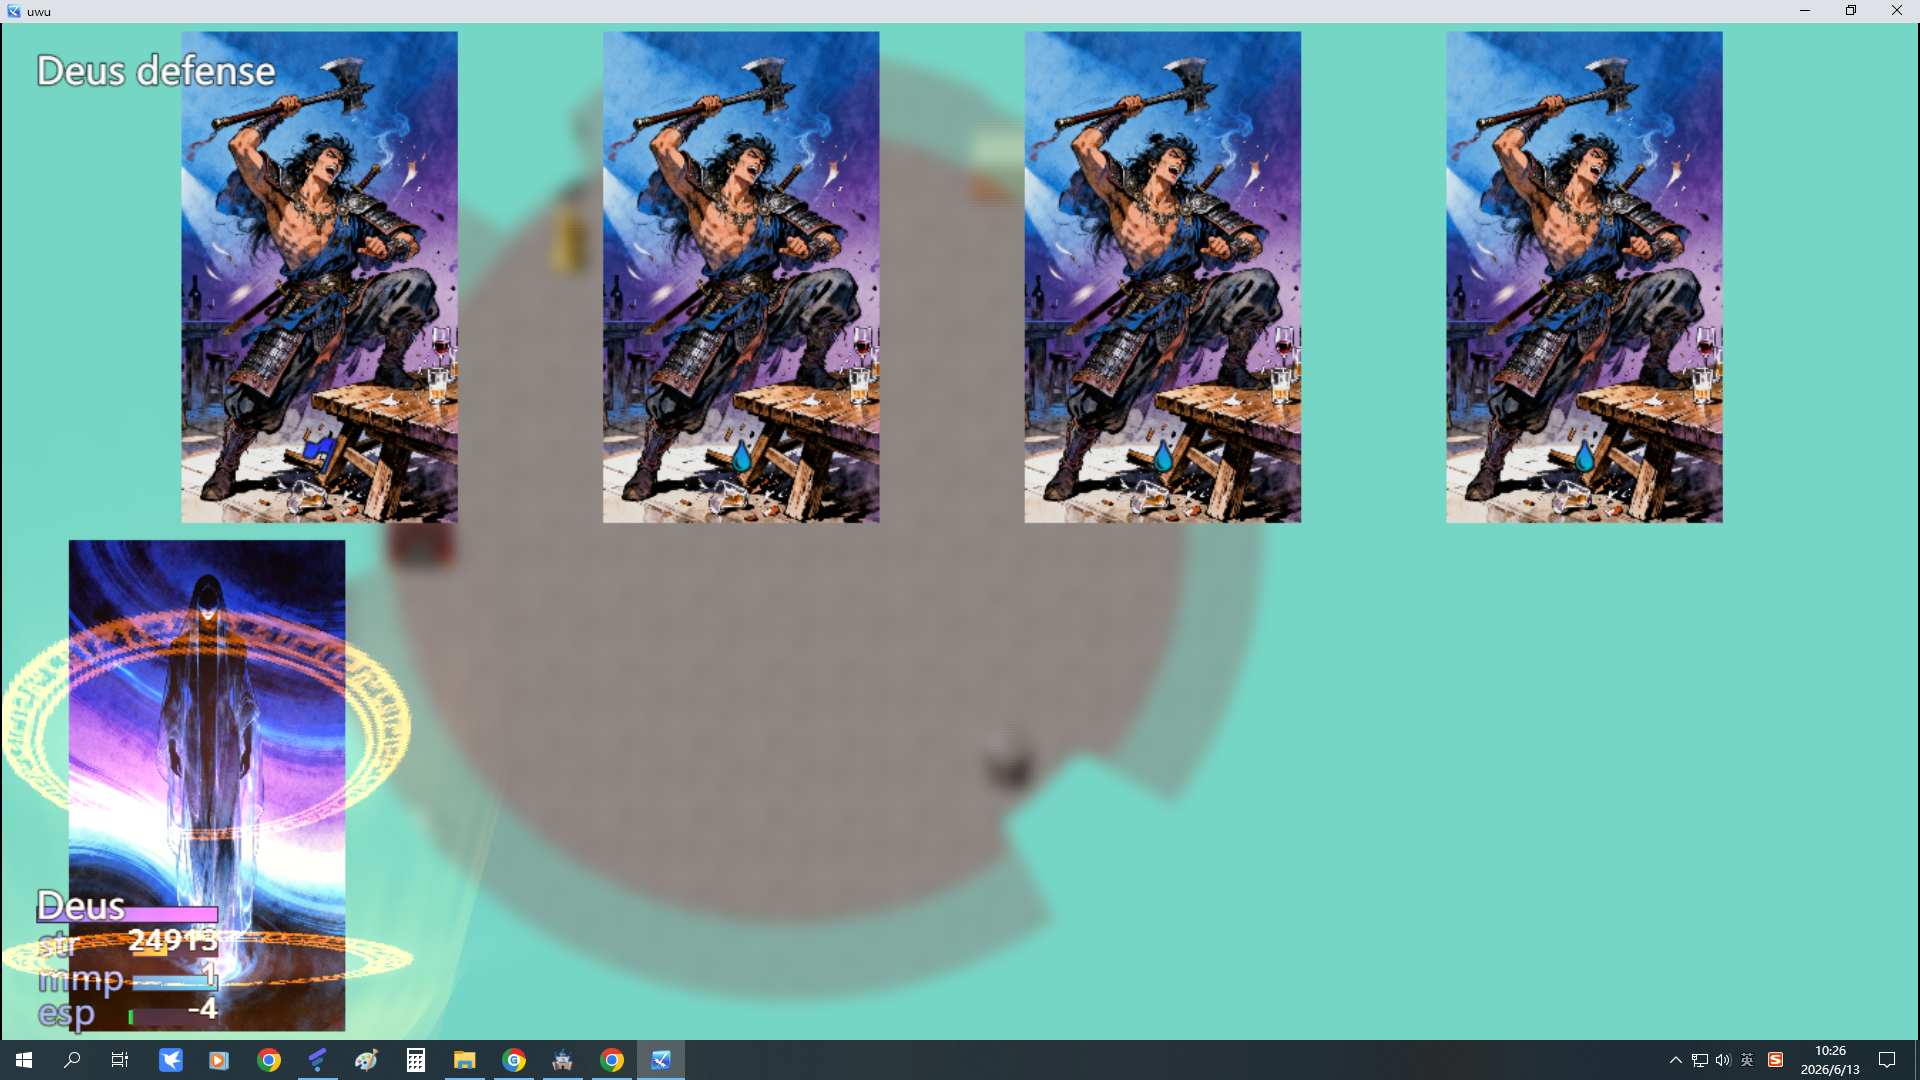
Task: Open the Windows Start menu
Action: [x=24, y=1060]
